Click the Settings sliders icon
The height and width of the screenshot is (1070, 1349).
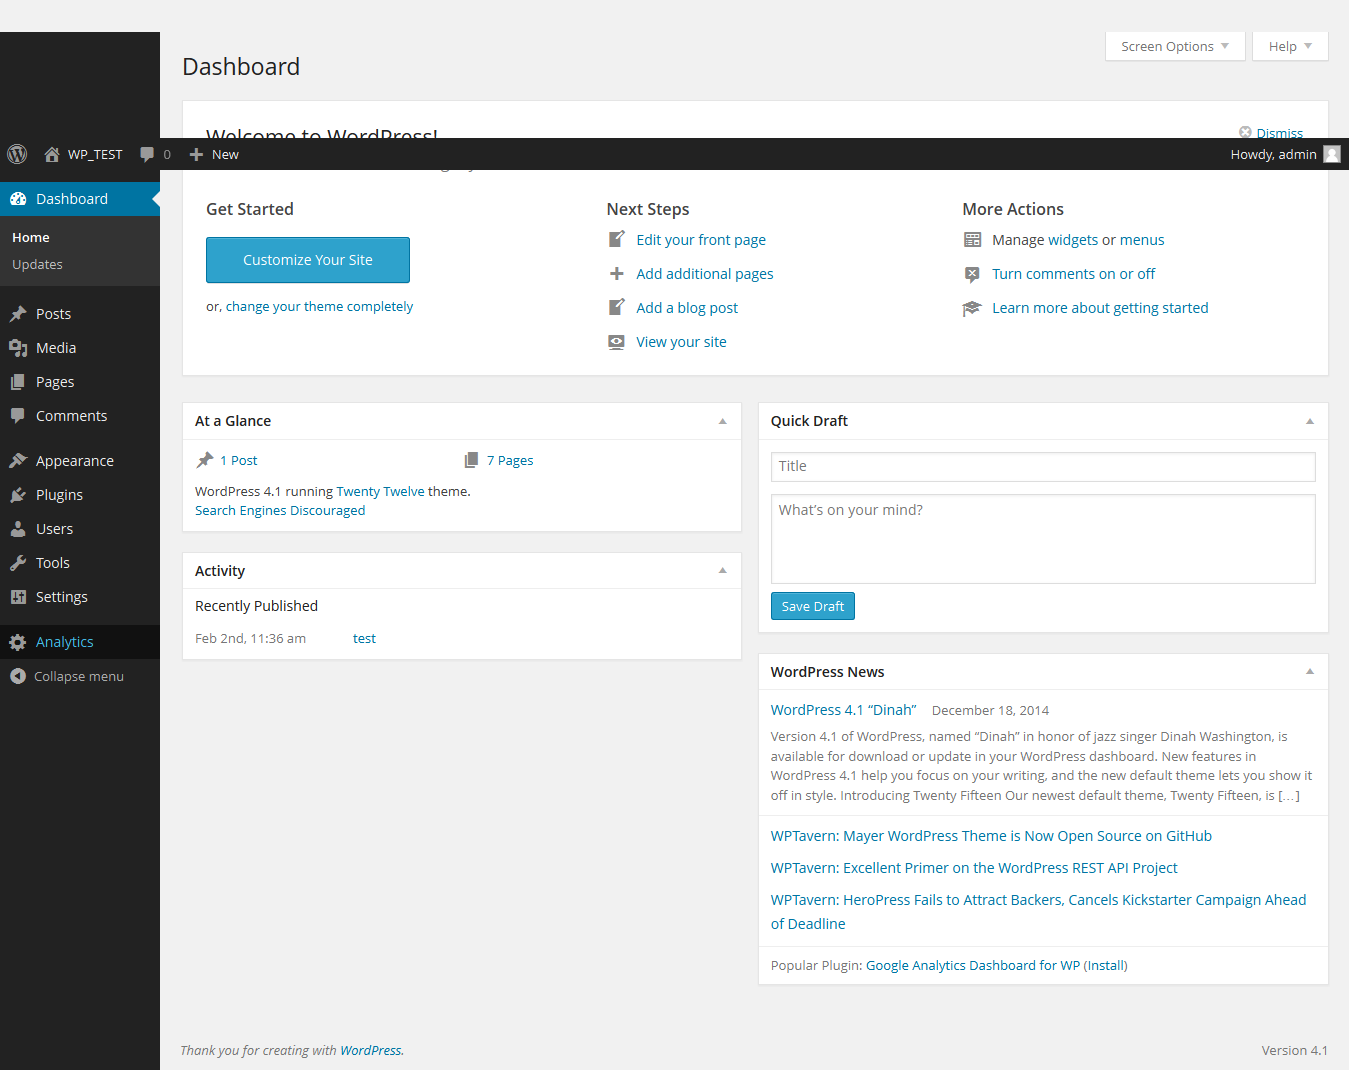[x=18, y=597]
